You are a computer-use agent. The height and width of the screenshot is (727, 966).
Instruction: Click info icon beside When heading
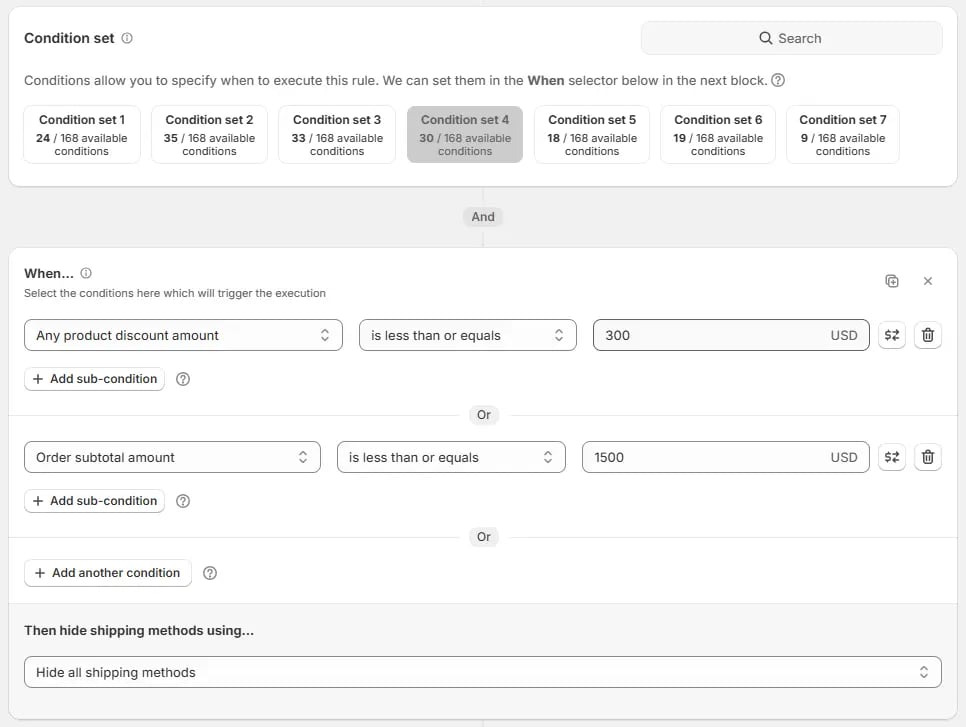pos(86,273)
